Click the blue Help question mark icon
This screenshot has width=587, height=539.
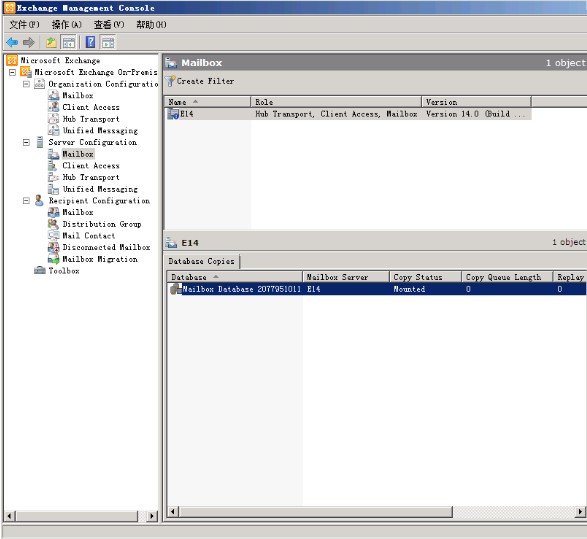pyautogui.click(x=91, y=42)
